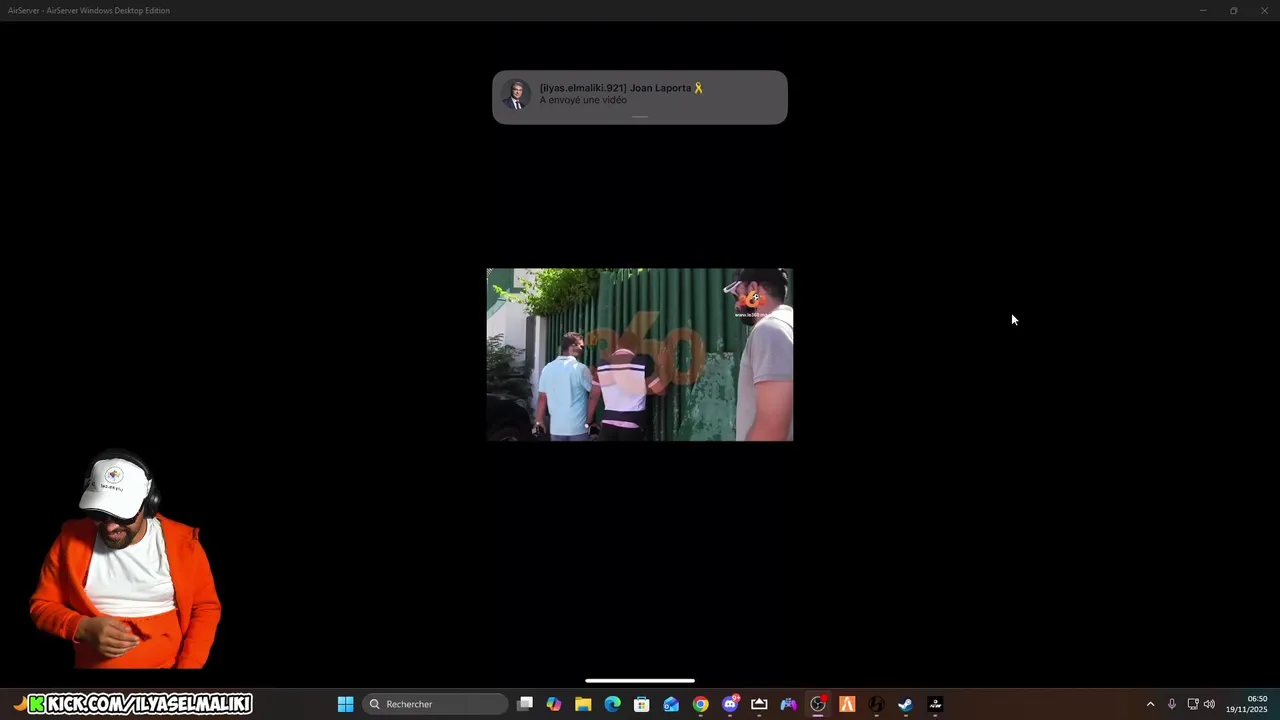
Task: Open Task View from the taskbar
Action: tap(525, 704)
